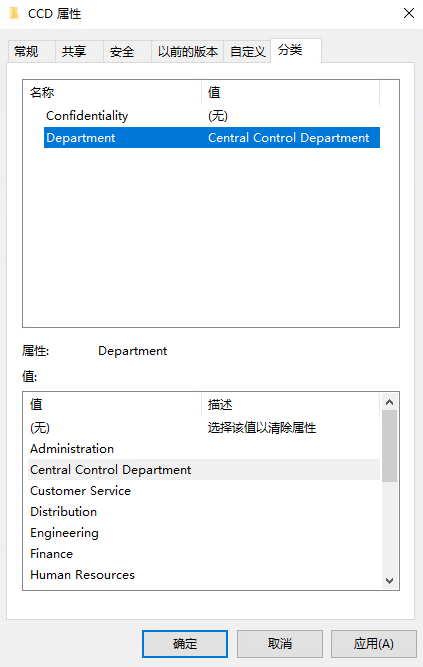
Task: Choose Distribution in the value list
Action: pos(204,512)
